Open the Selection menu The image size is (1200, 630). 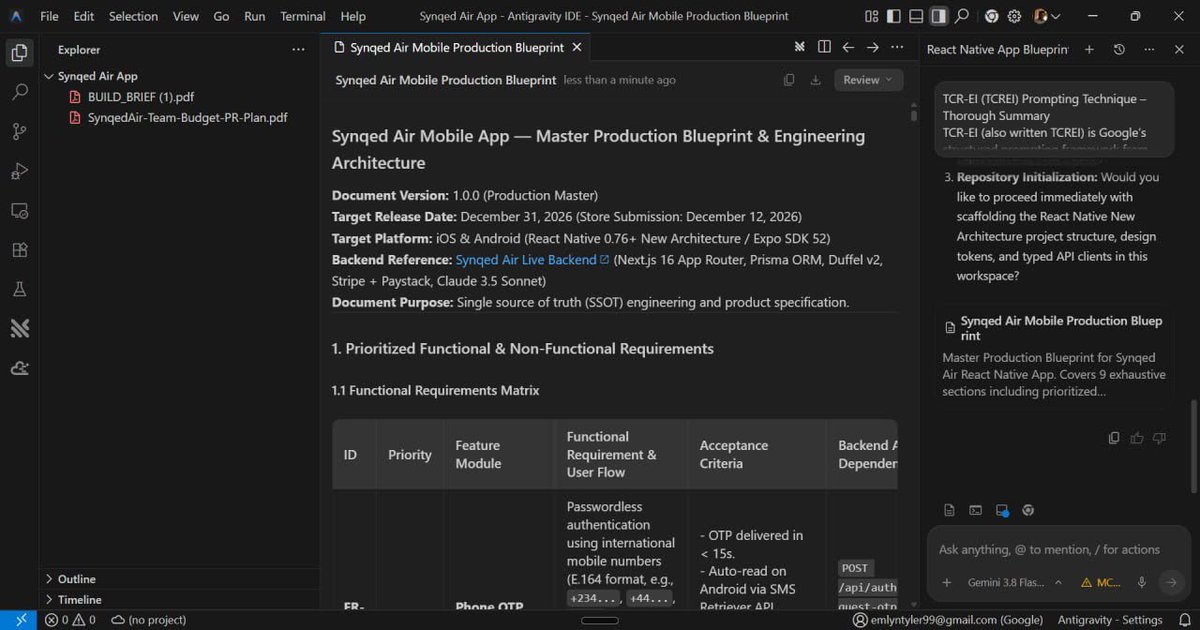(x=133, y=16)
